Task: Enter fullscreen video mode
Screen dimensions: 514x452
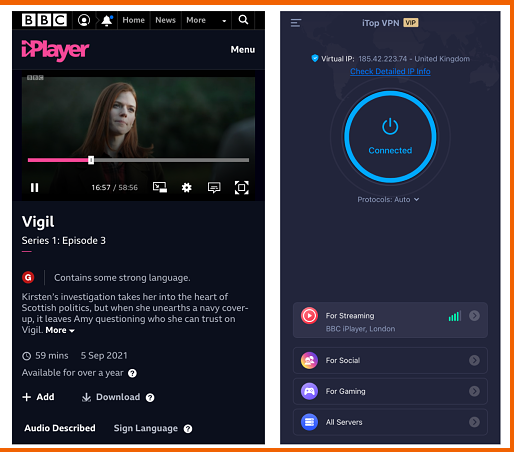Action: [x=242, y=188]
